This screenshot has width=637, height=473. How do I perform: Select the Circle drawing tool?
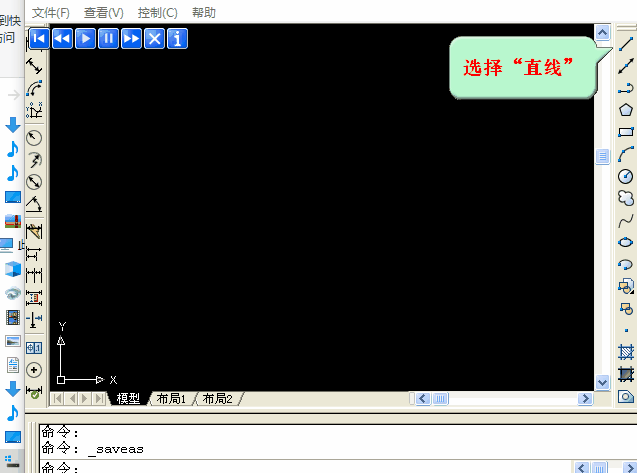[626, 176]
